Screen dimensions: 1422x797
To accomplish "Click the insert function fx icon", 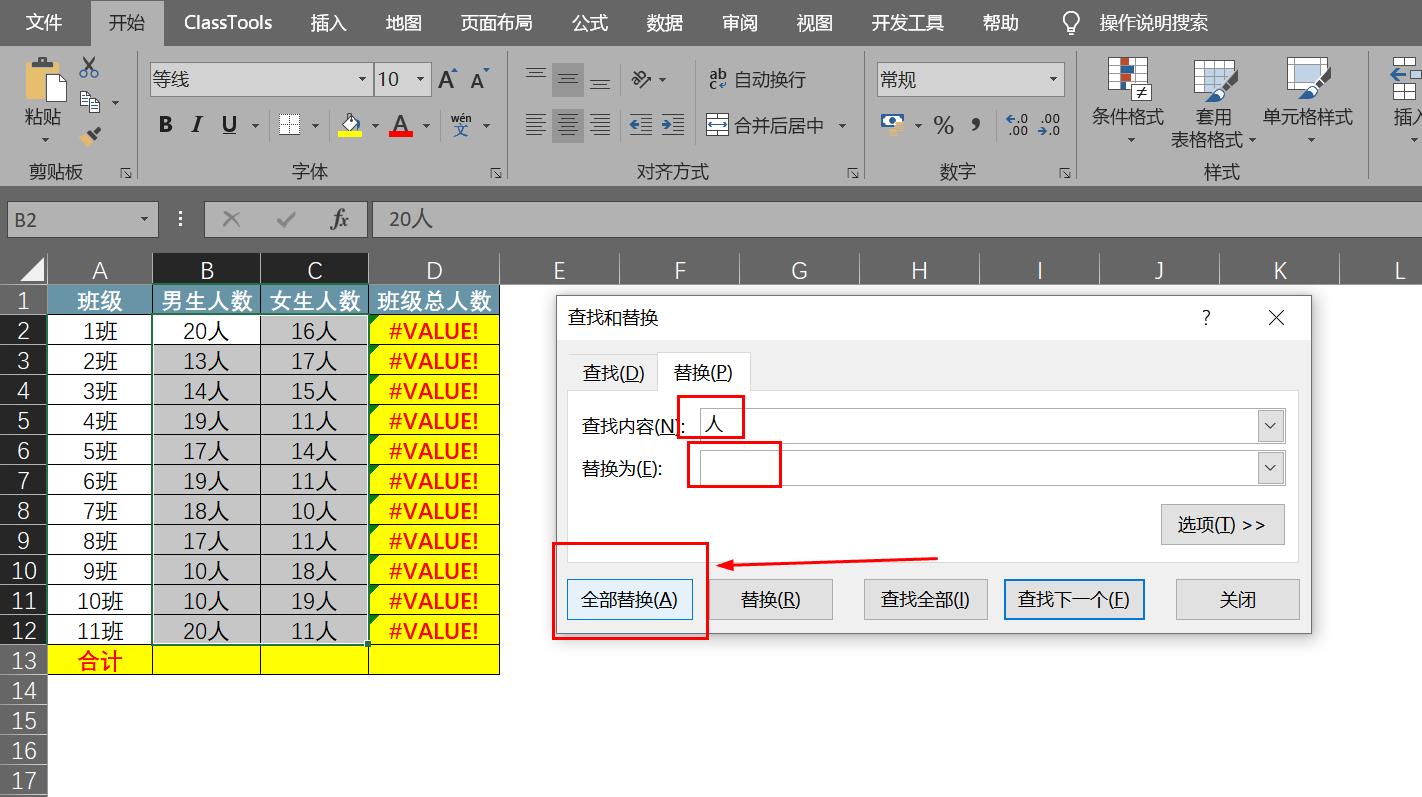I will coord(340,219).
